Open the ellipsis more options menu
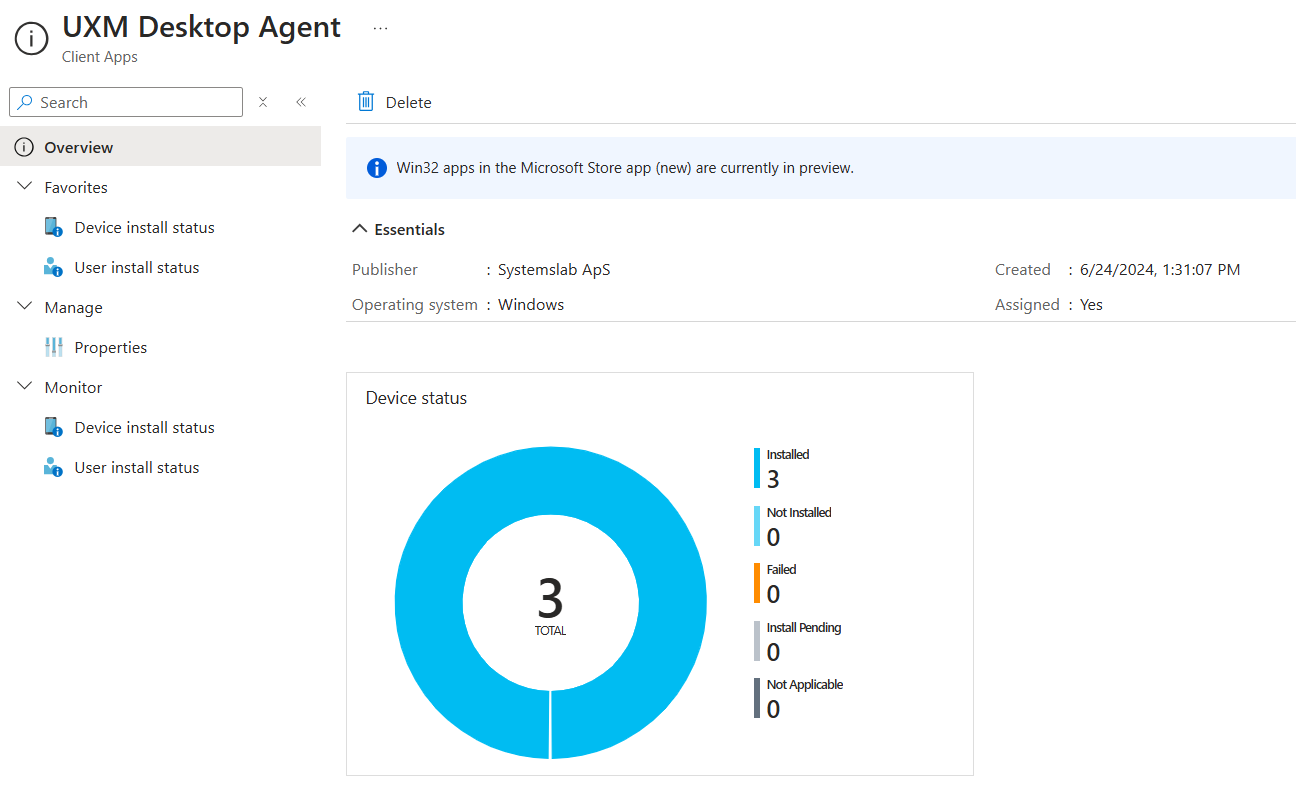1296x787 pixels. pos(380,28)
